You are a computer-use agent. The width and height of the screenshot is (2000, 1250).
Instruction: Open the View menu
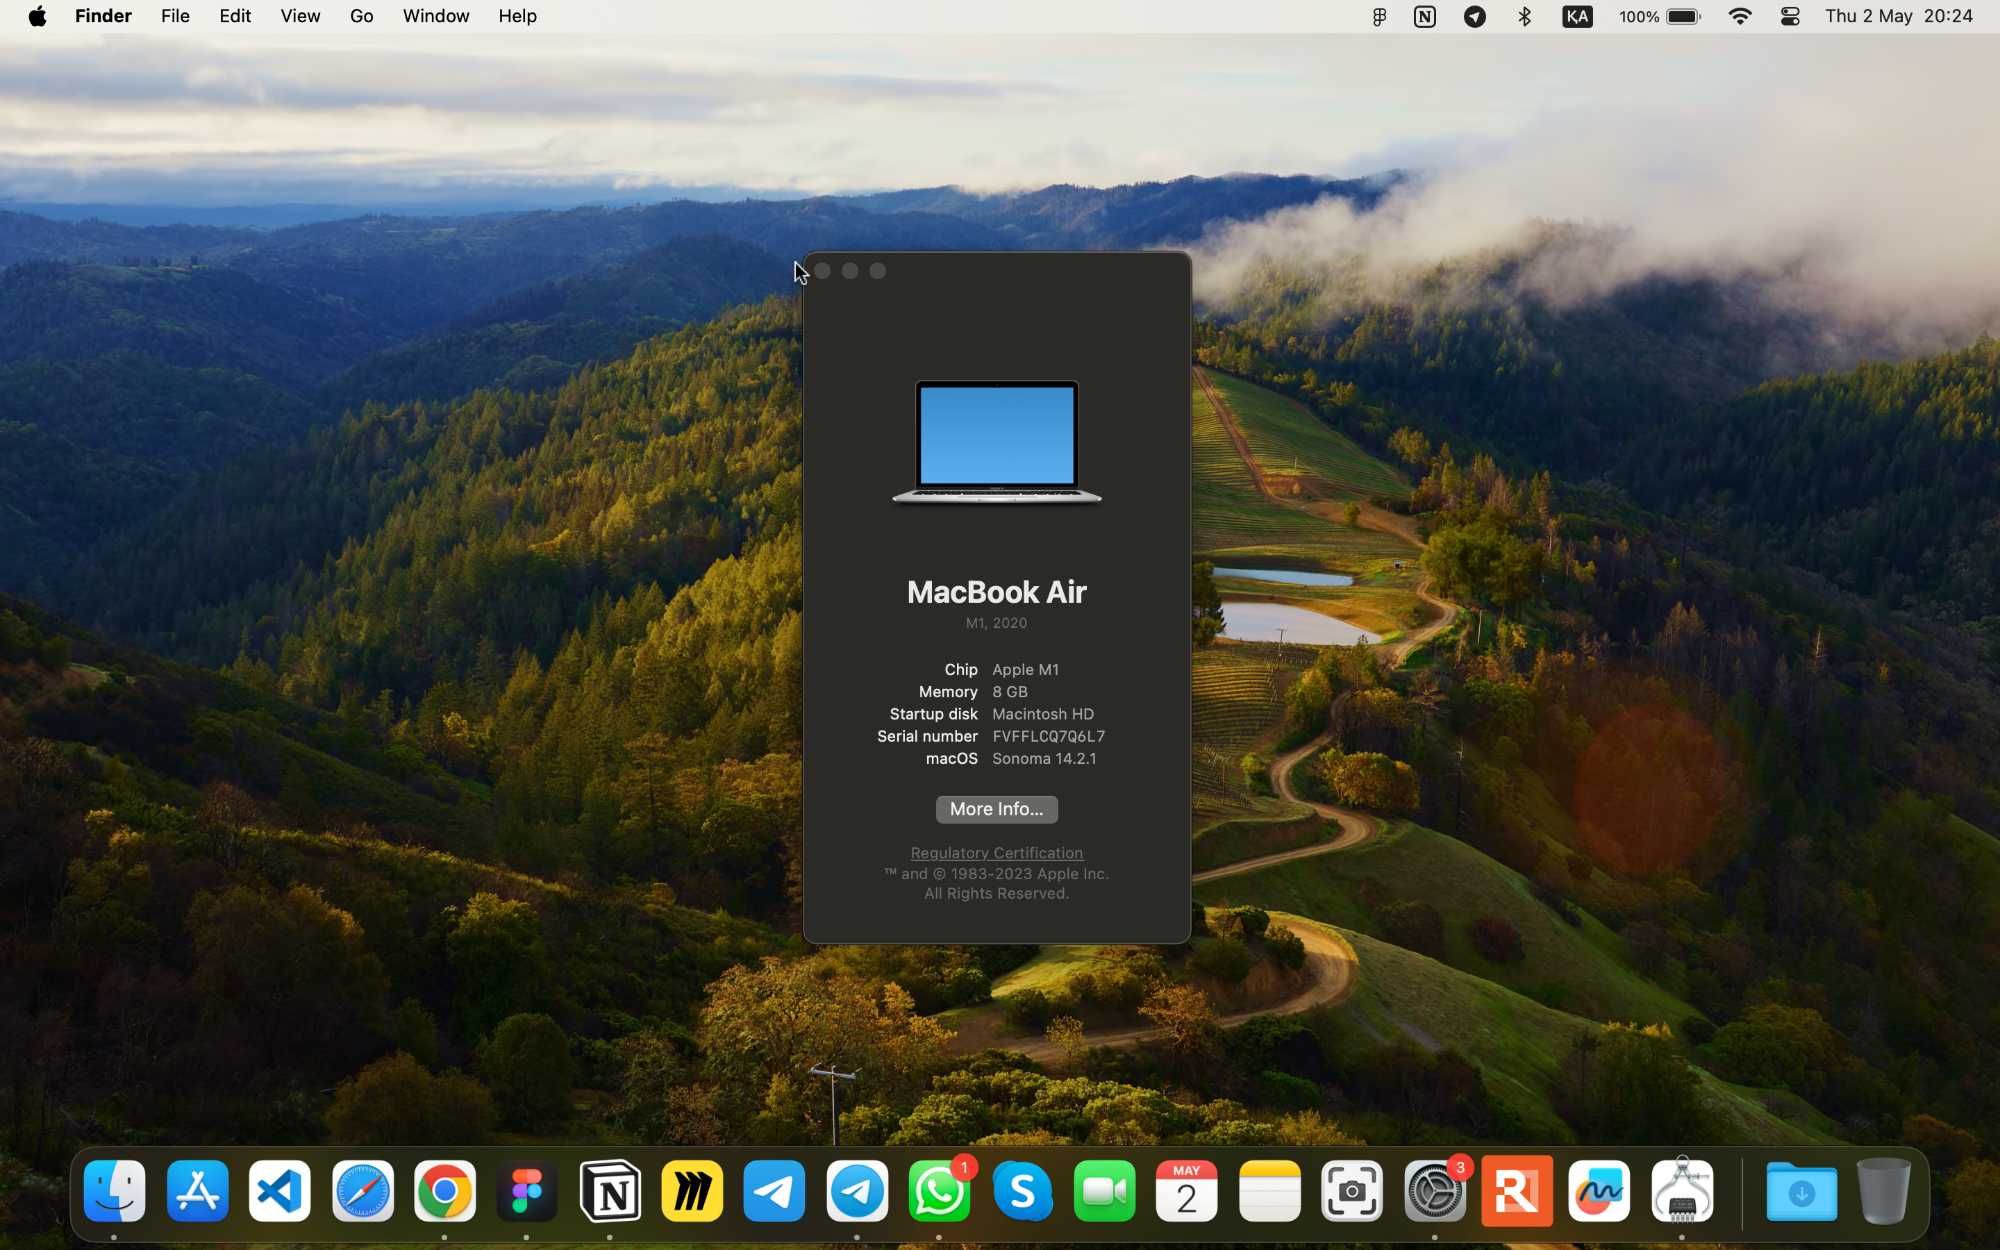(x=300, y=16)
